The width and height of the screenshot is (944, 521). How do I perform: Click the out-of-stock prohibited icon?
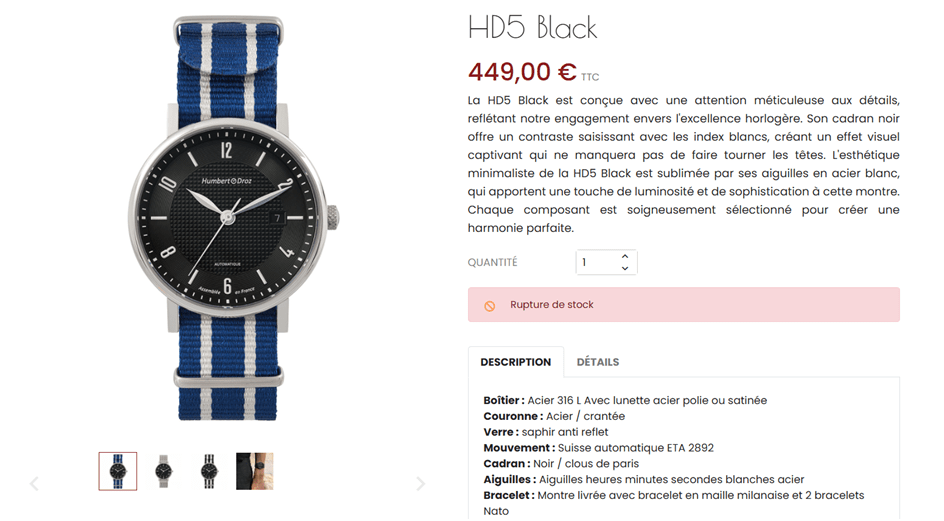tap(489, 306)
